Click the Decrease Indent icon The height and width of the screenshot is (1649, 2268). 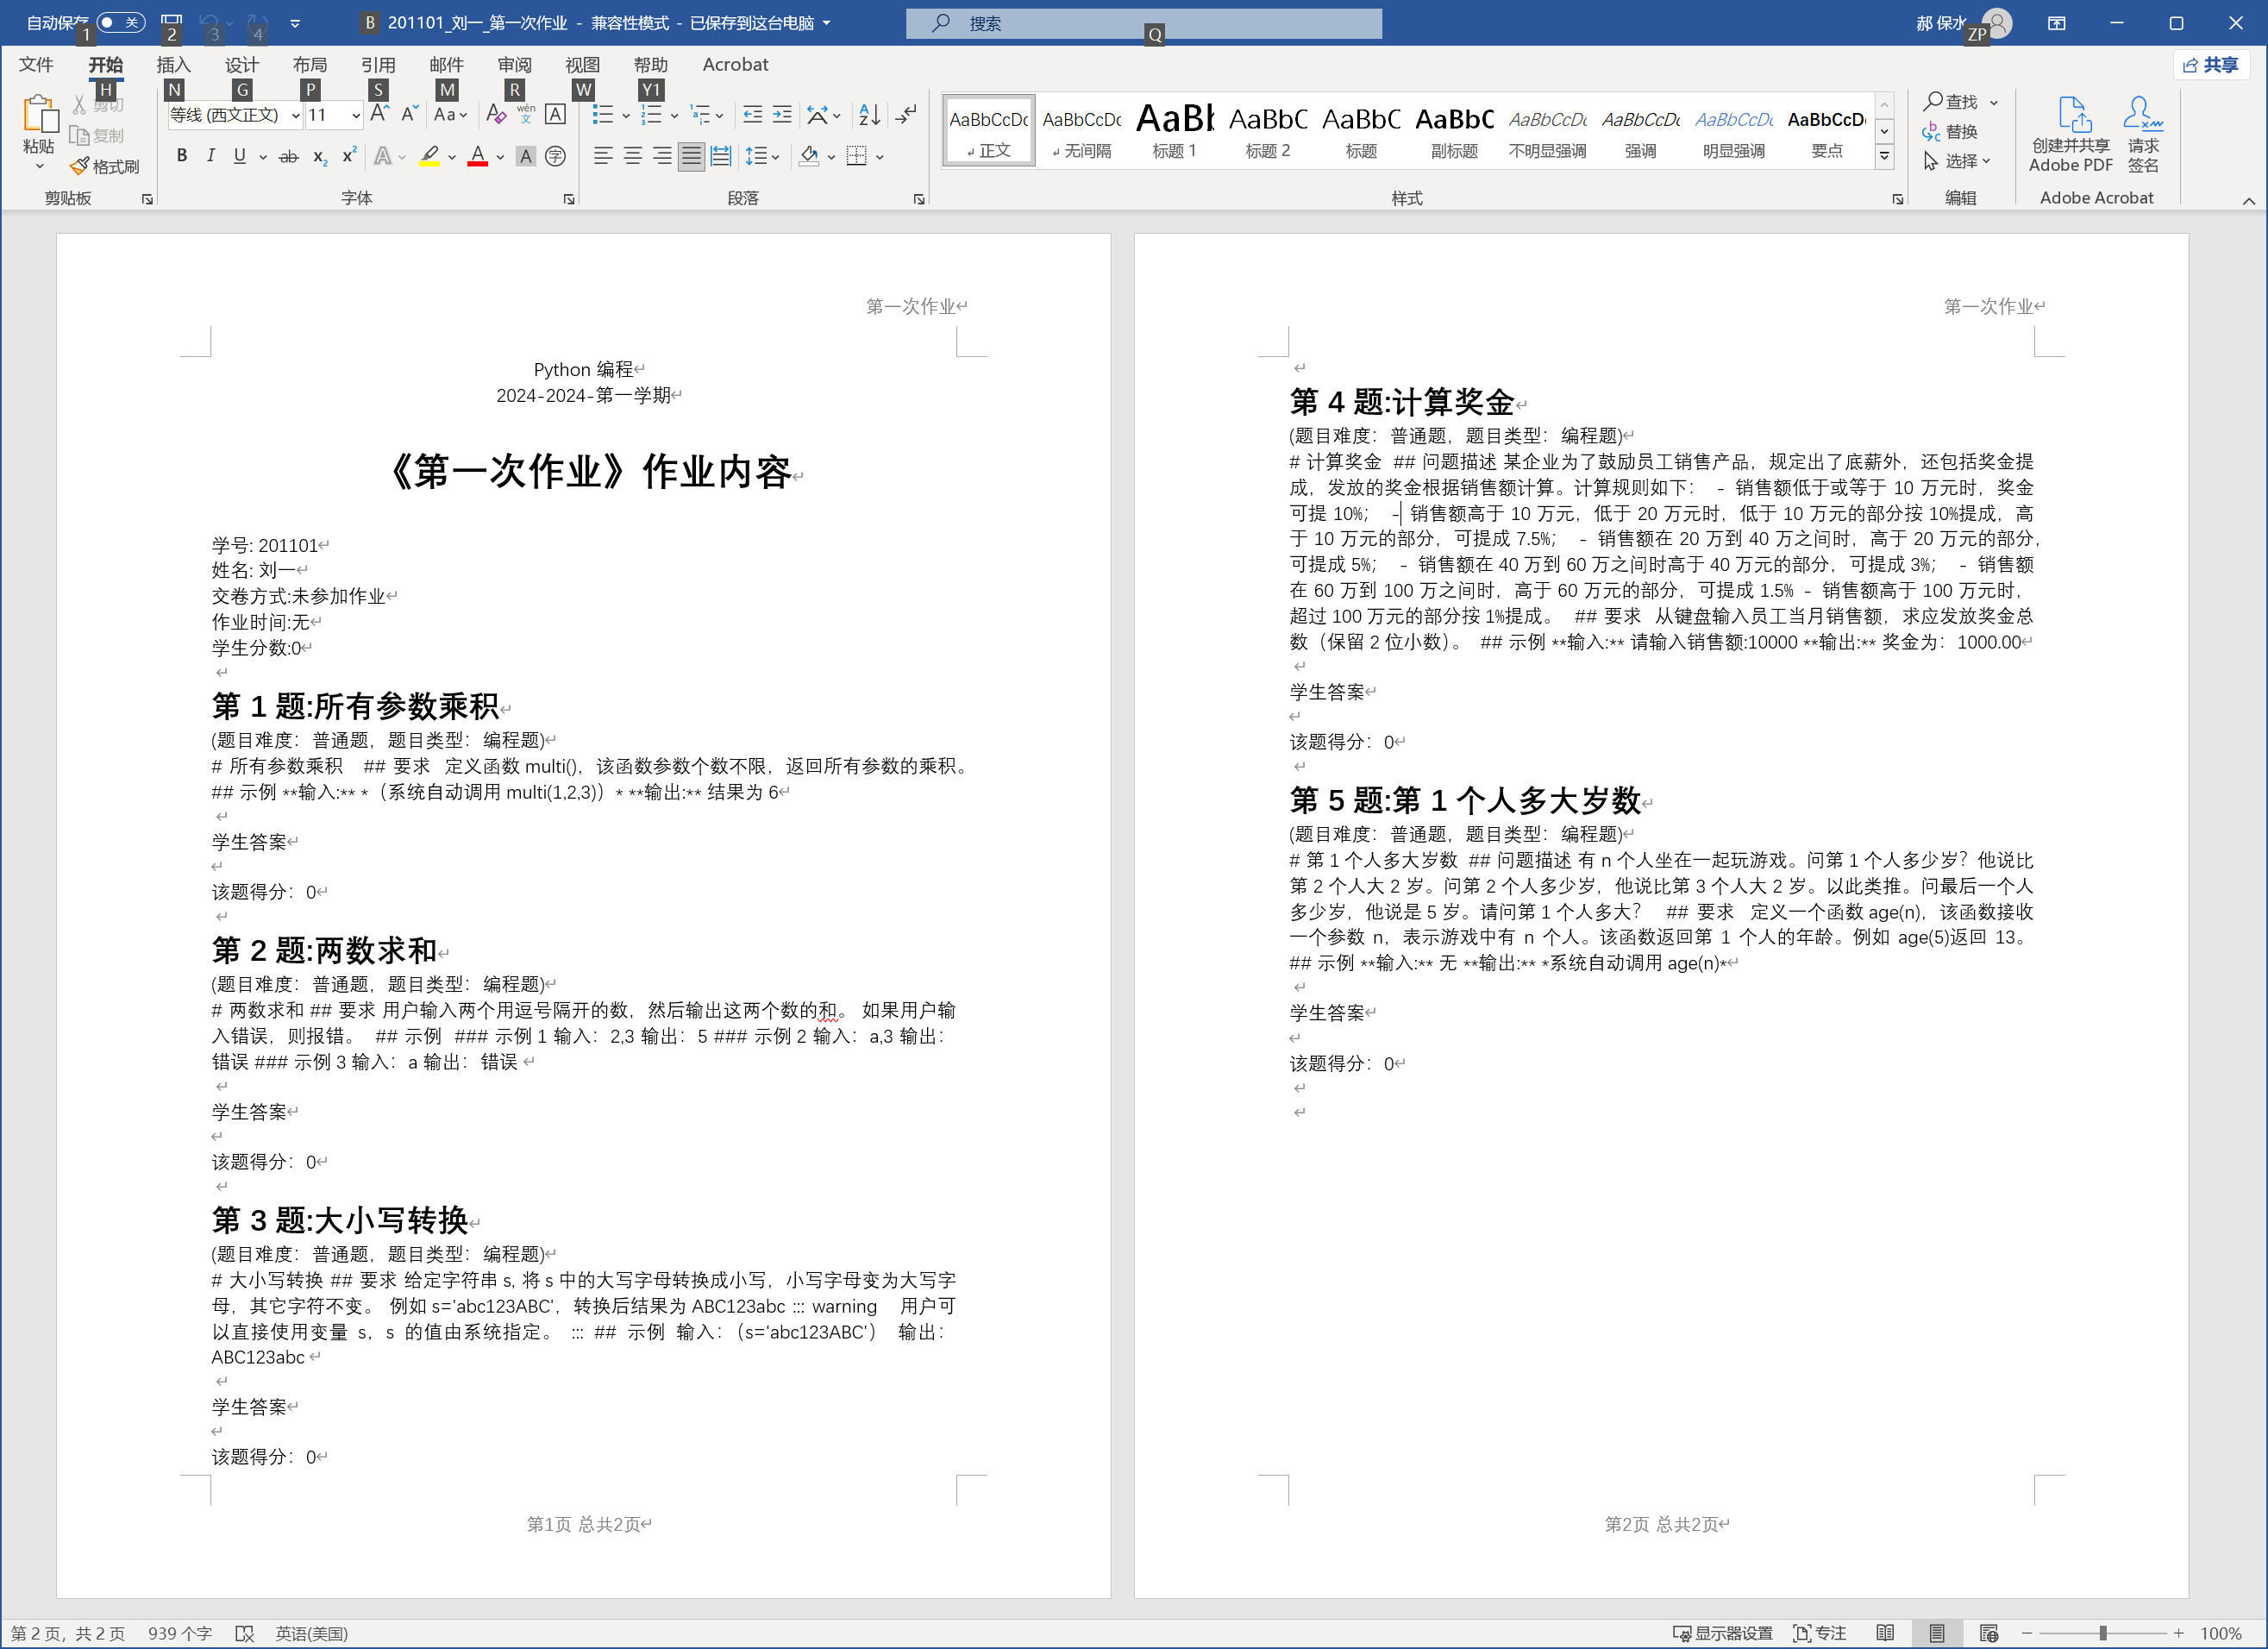753,114
